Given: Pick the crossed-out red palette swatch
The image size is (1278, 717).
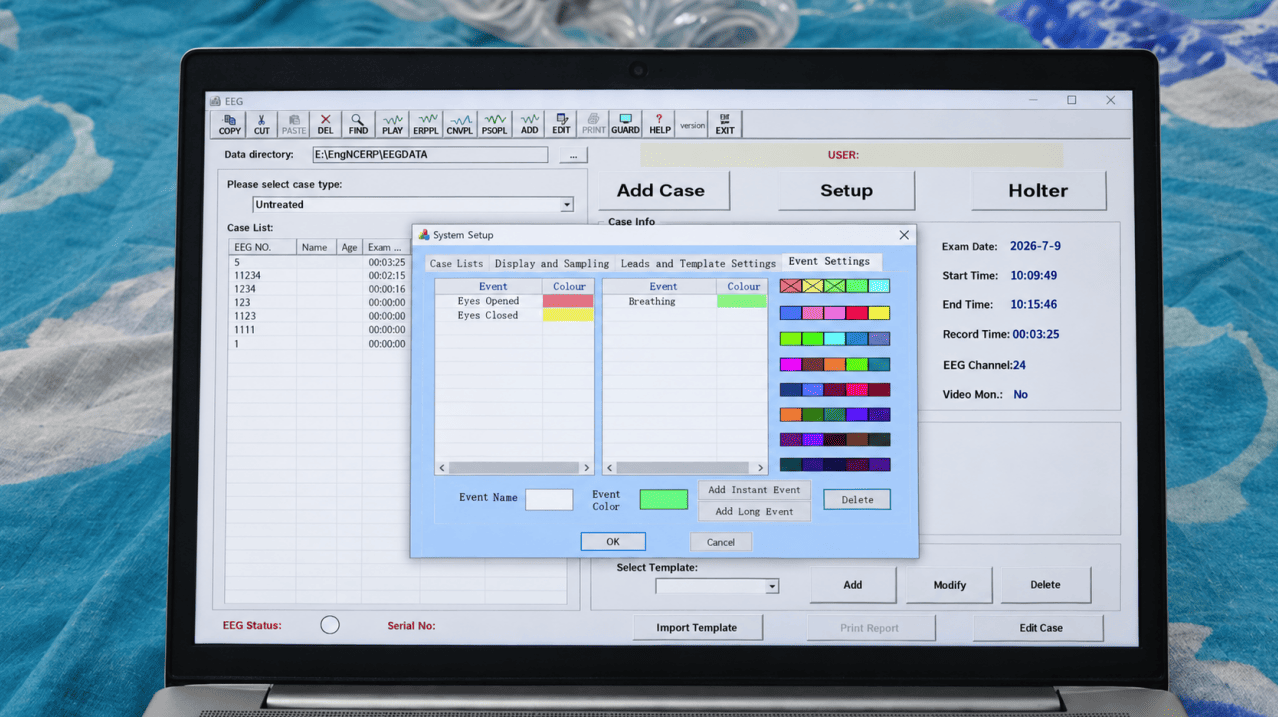Looking at the screenshot, I should point(791,286).
